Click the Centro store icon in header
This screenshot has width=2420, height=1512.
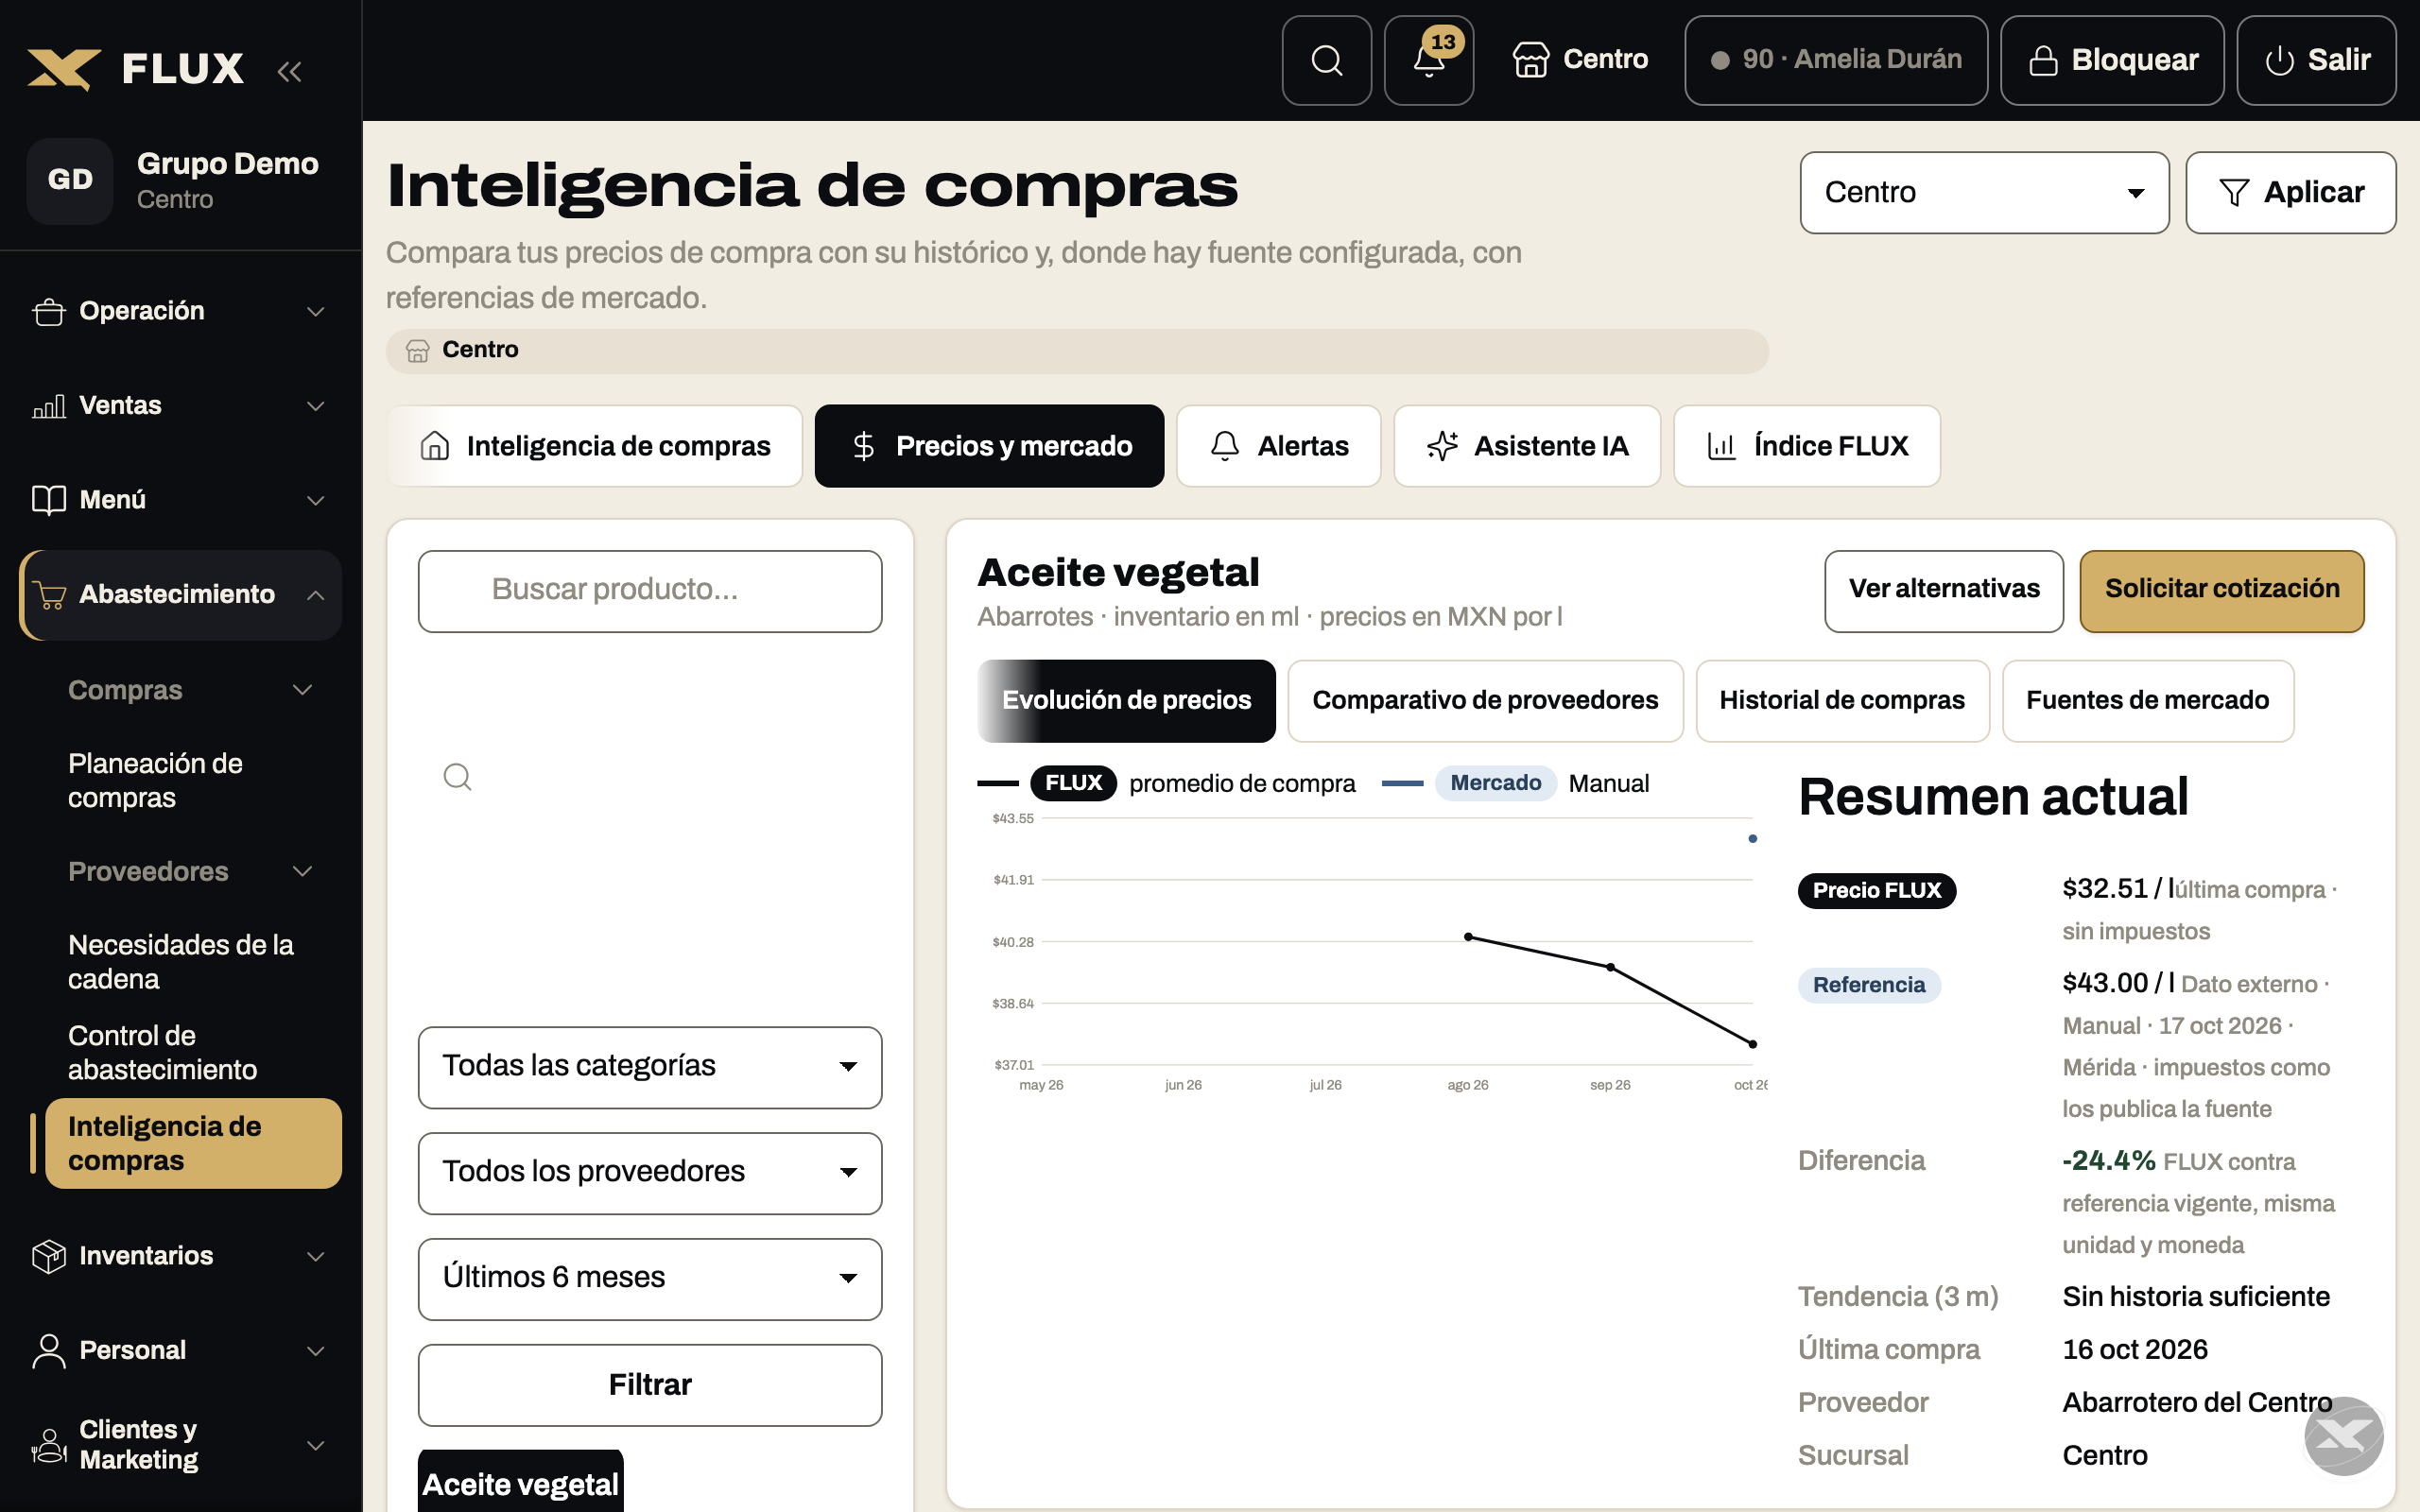(1530, 60)
